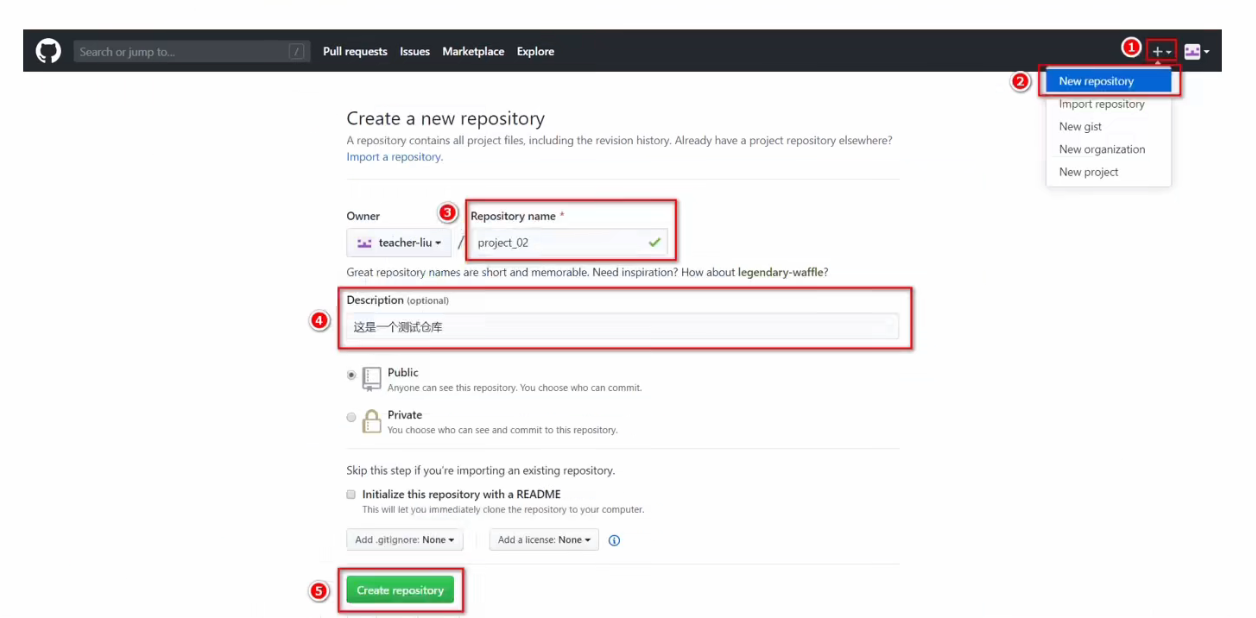Viewport: 1256px width, 618px height.
Task: Open the user avatar menu
Action: pyautogui.click(x=1197, y=51)
